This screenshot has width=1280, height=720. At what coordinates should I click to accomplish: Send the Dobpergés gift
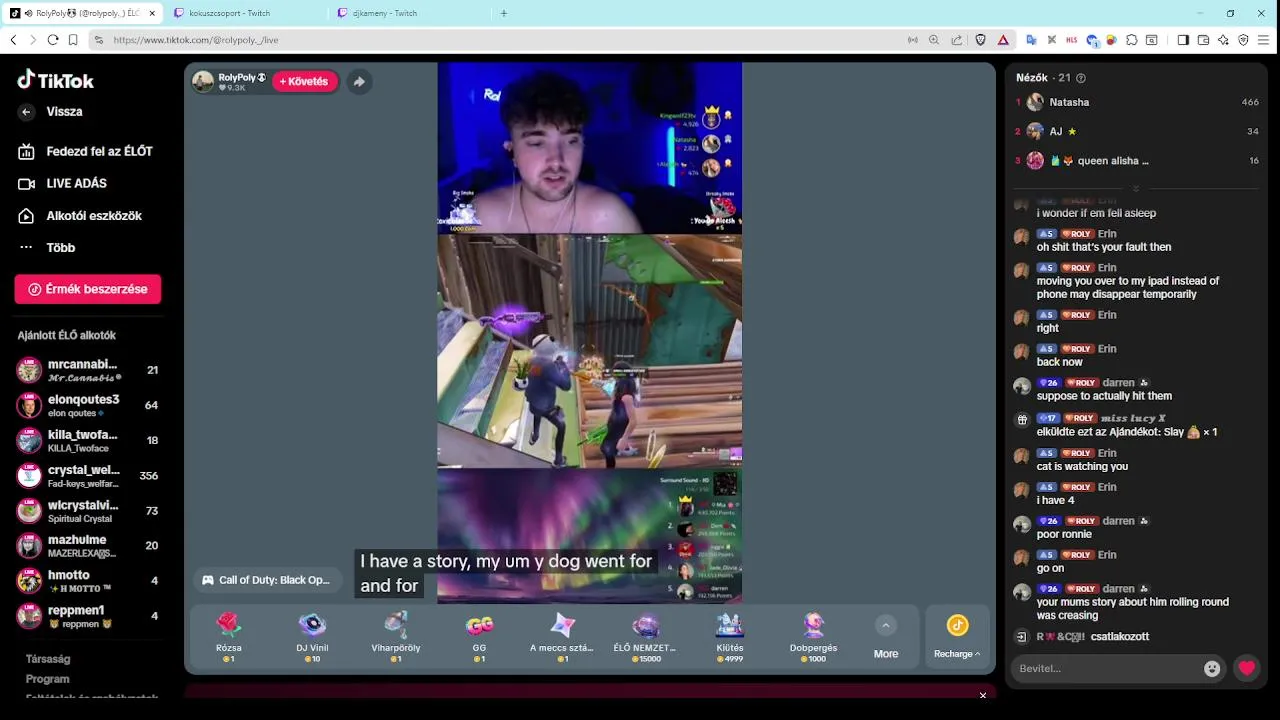[x=813, y=636]
